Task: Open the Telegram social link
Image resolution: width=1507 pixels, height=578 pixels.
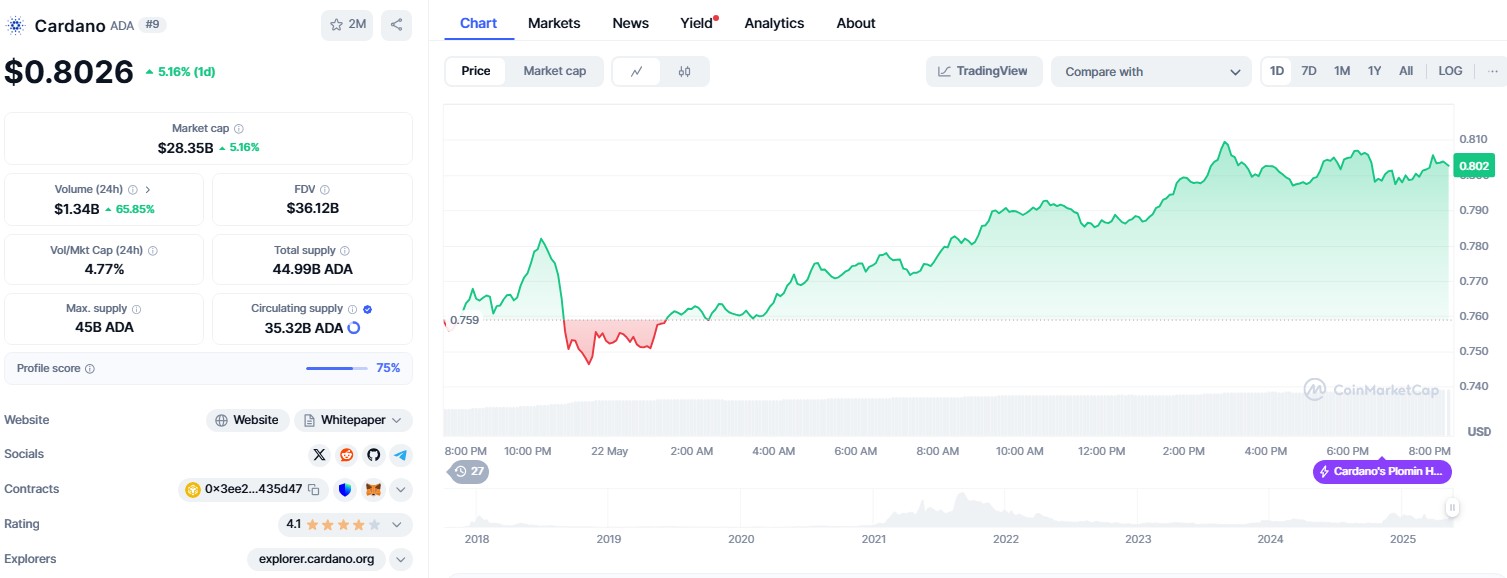Action: [x=400, y=455]
